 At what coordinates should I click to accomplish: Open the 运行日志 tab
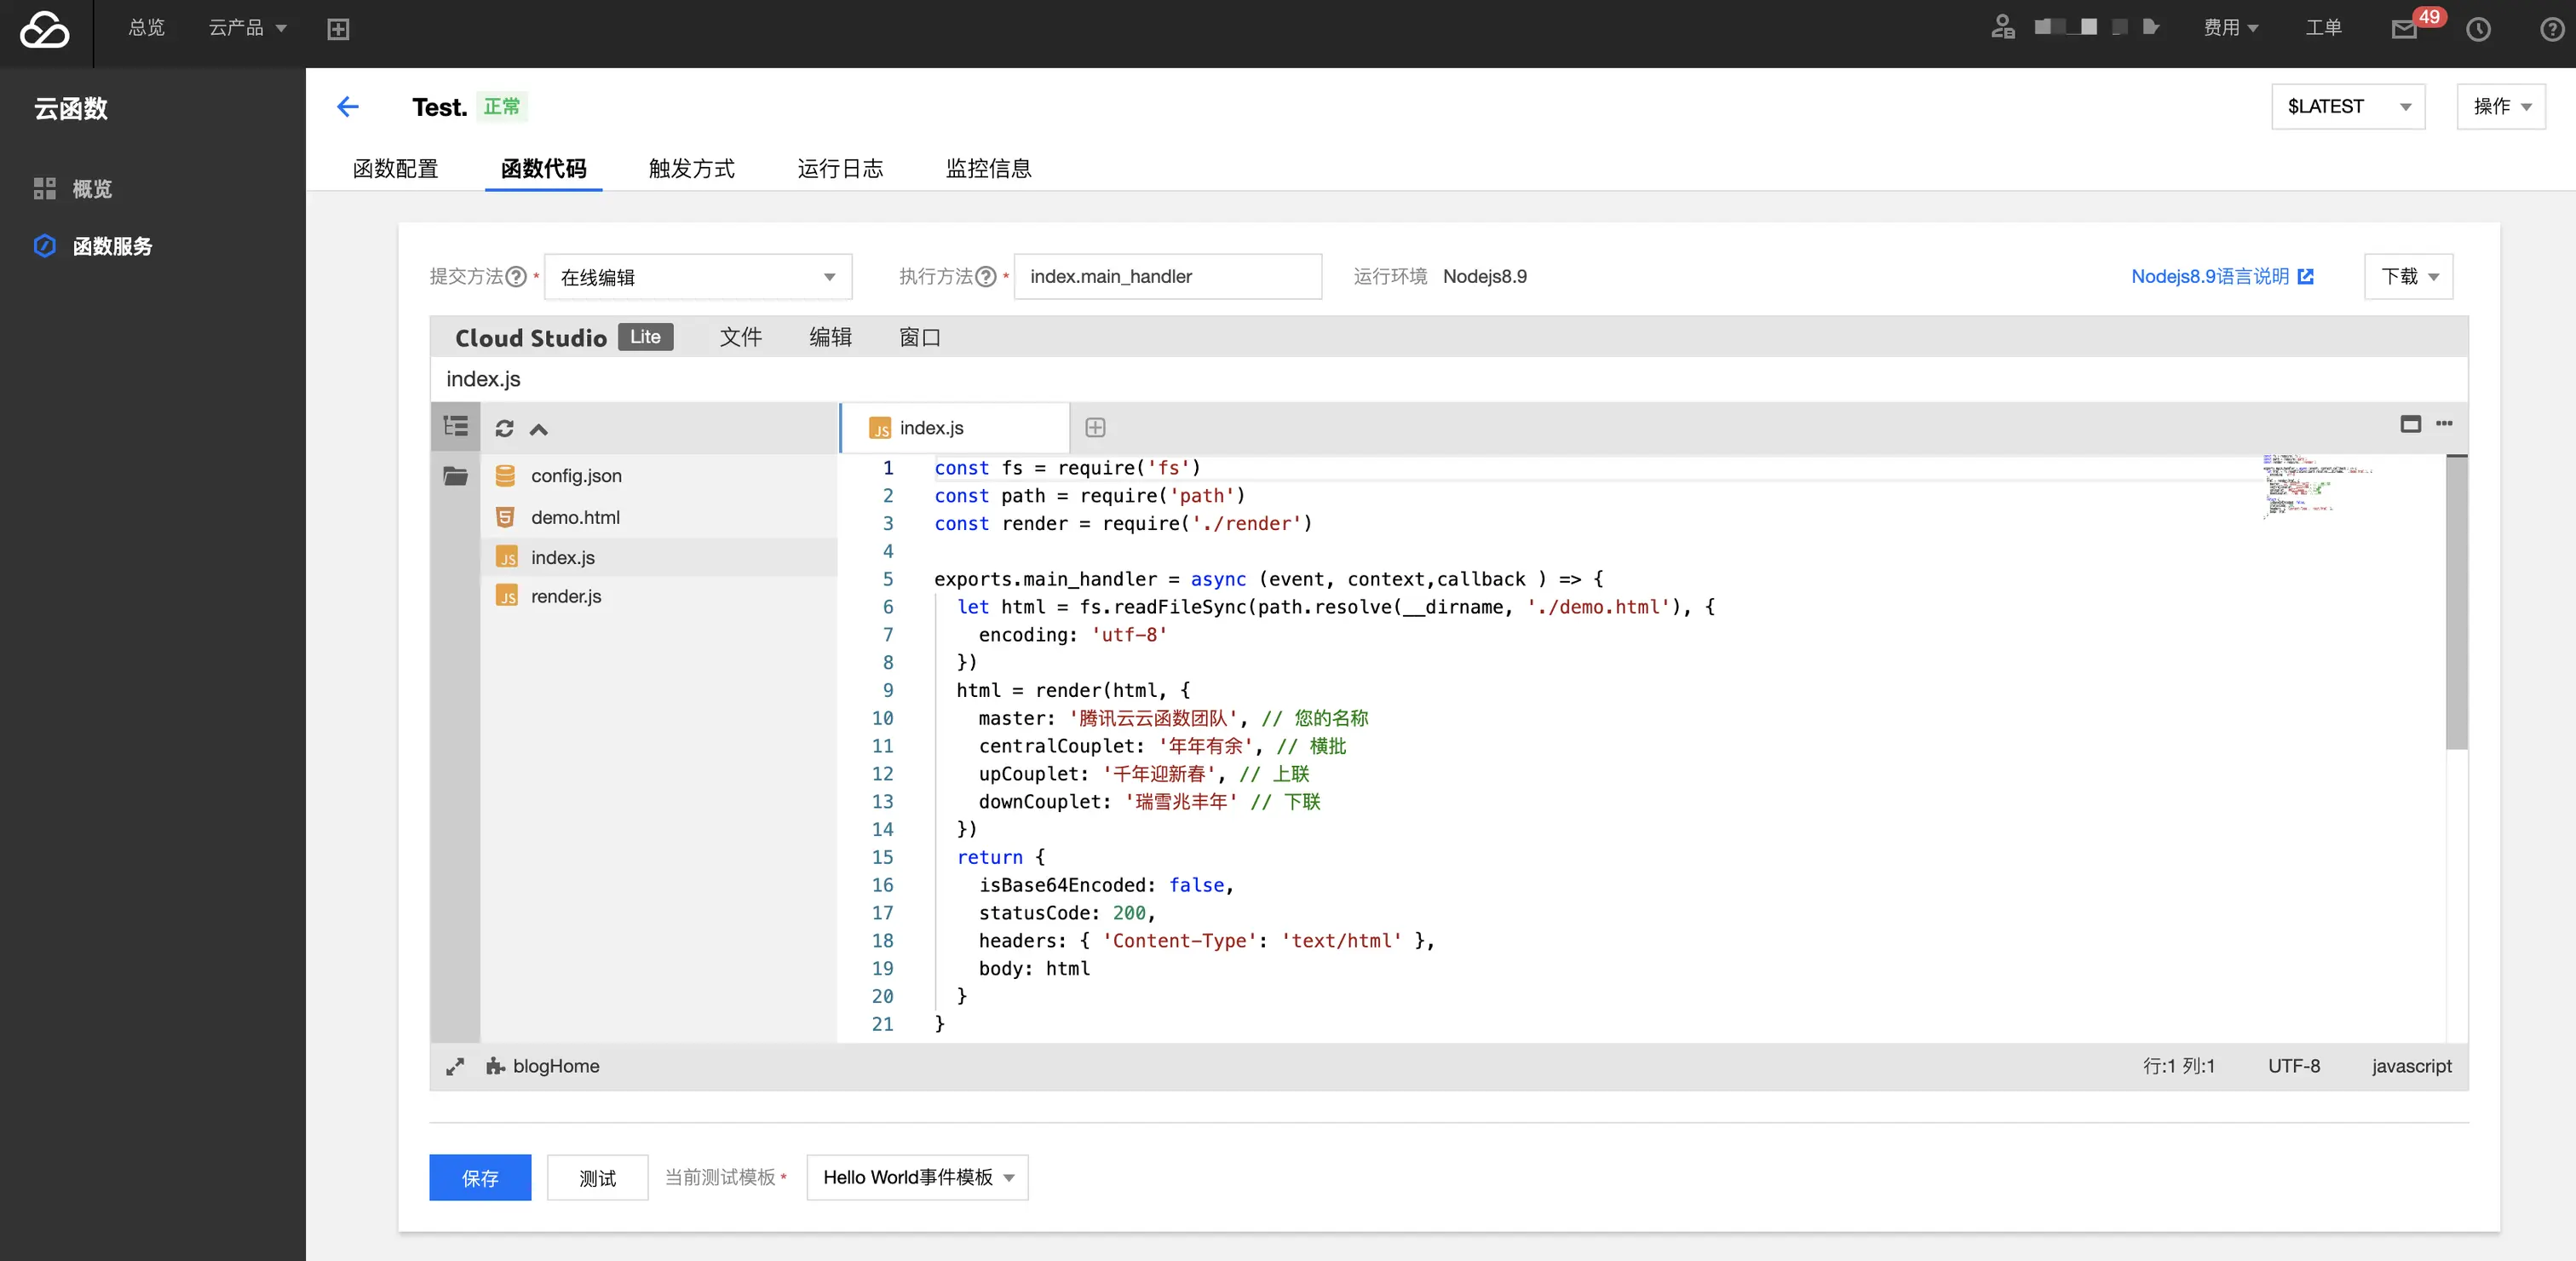[841, 168]
